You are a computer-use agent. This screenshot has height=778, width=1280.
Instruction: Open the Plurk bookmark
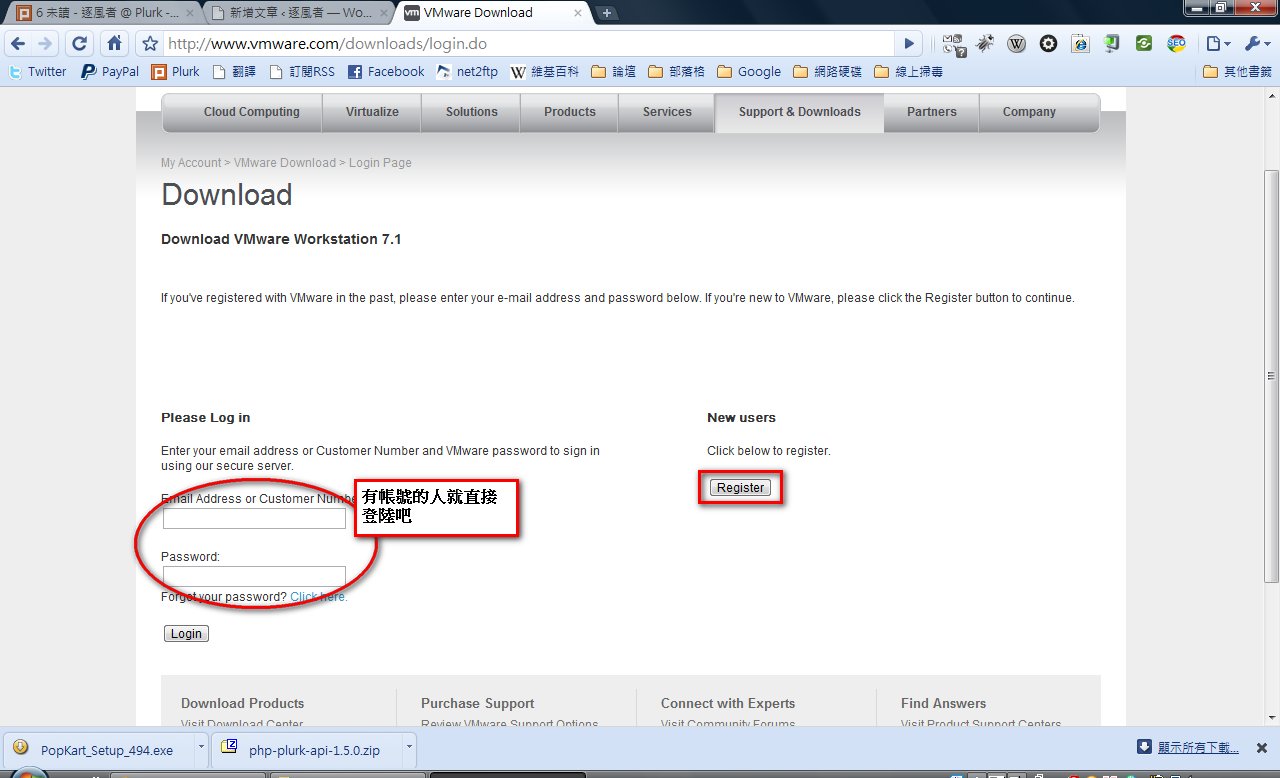(176, 72)
